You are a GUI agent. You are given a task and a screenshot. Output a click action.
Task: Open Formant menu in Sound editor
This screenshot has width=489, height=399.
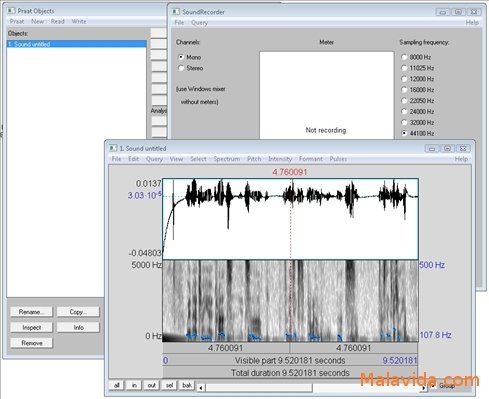[x=311, y=159]
